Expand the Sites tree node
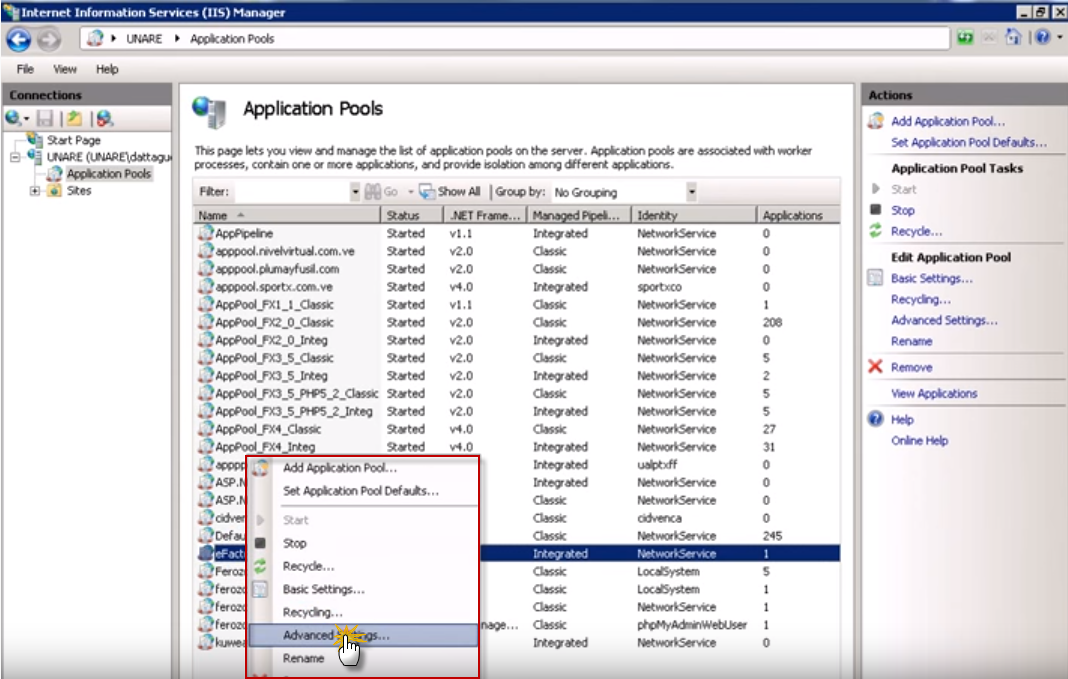 click(x=35, y=191)
